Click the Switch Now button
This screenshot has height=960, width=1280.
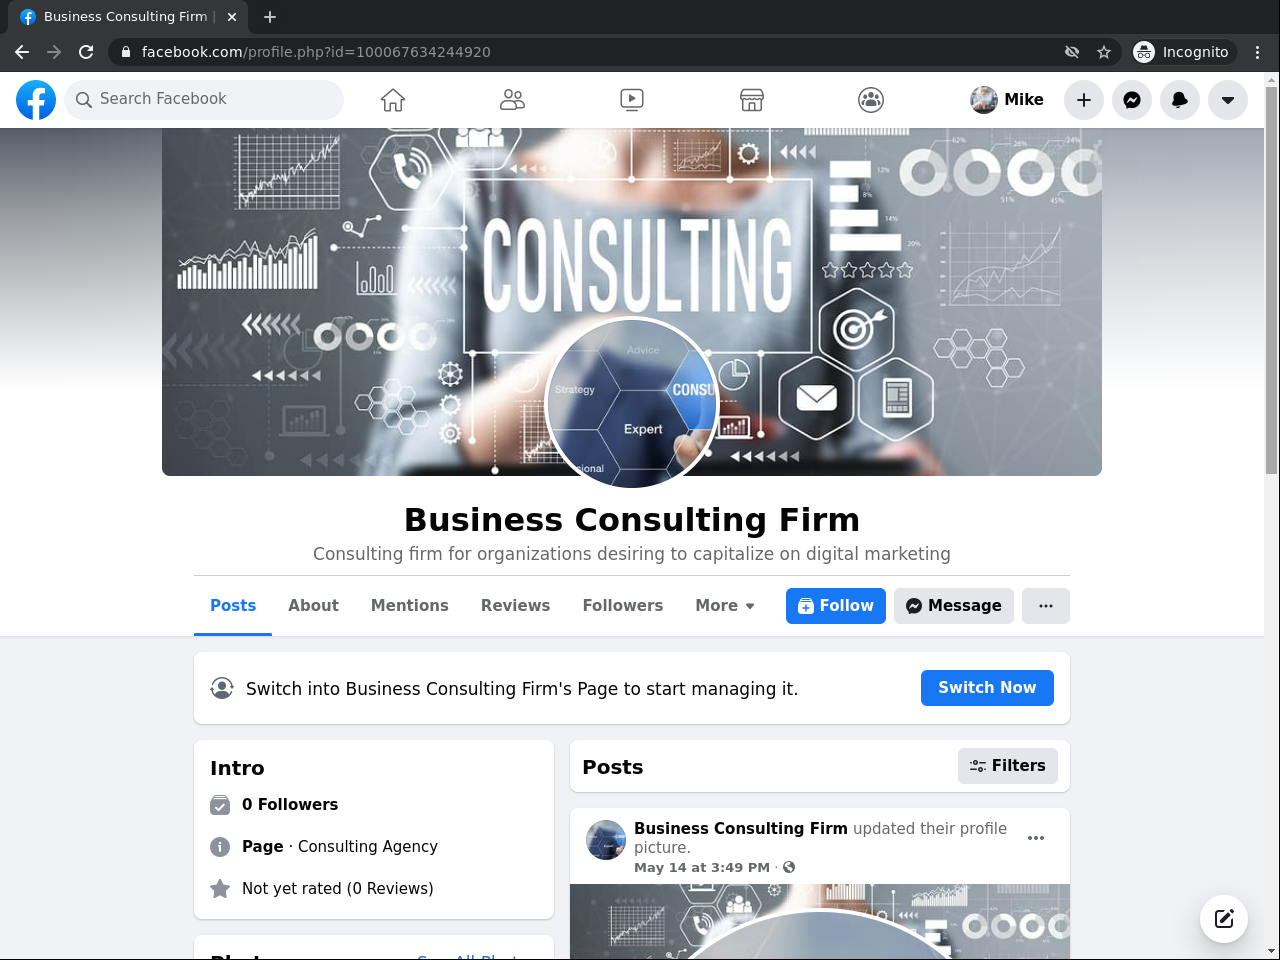pyautogui.click(x=987, y=688)
